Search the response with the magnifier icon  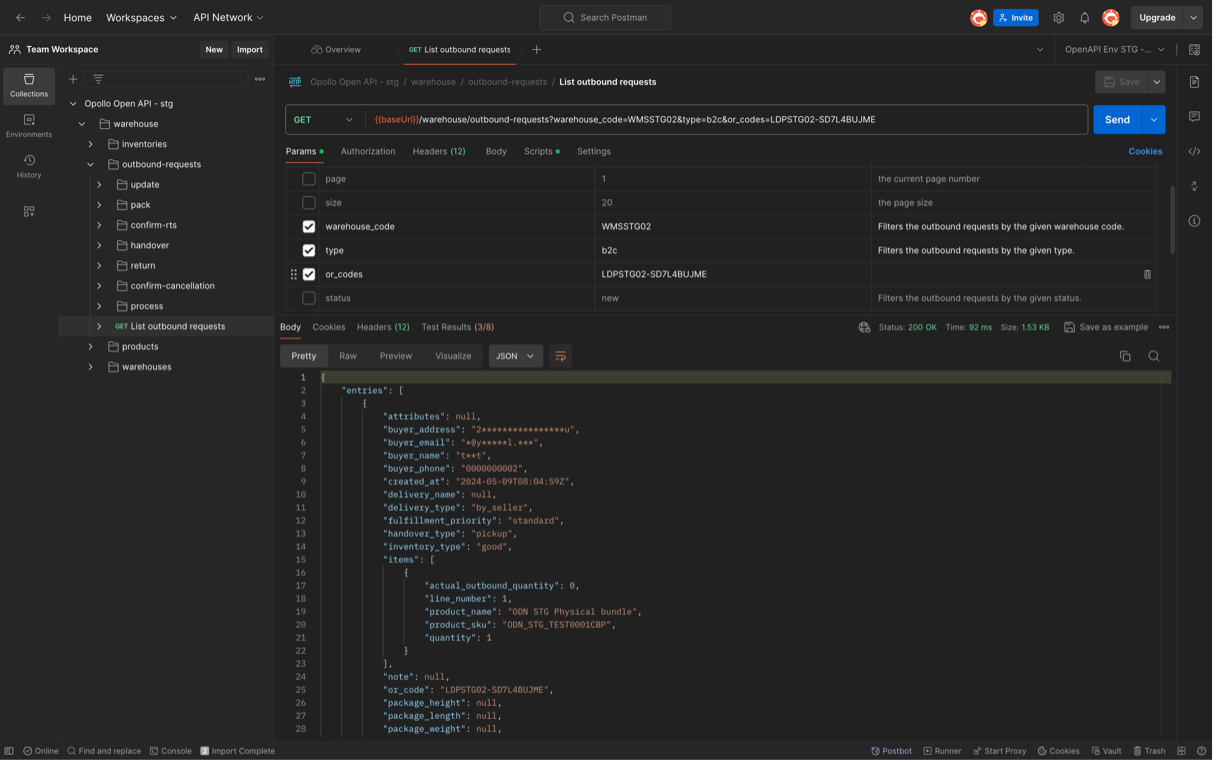point(1158,357)
